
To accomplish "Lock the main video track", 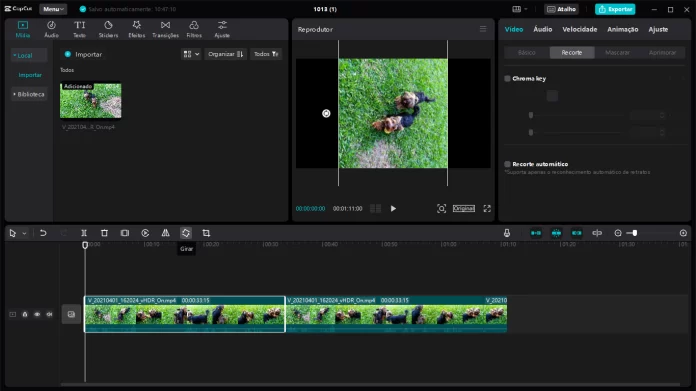I will (x=25, y=314).
